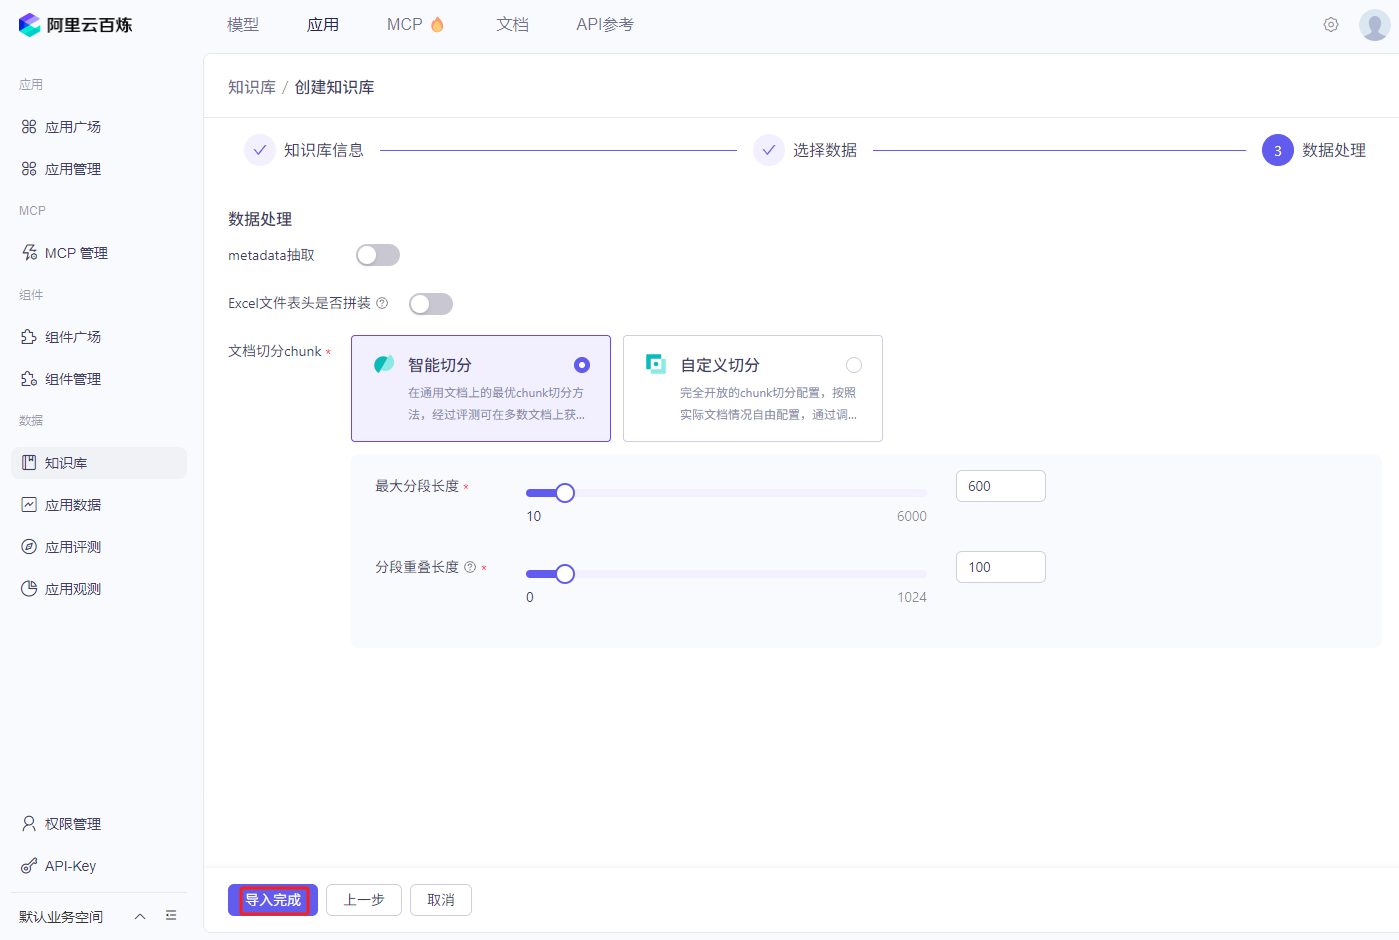Click the sidebar collapse icon

[171, 916]
